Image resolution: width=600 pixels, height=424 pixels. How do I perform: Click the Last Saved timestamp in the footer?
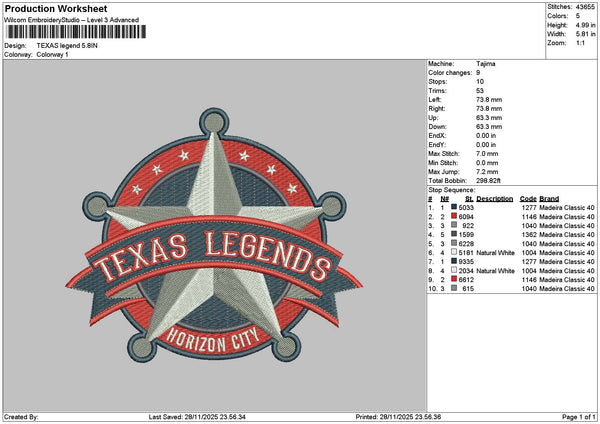tap(197, 417)
